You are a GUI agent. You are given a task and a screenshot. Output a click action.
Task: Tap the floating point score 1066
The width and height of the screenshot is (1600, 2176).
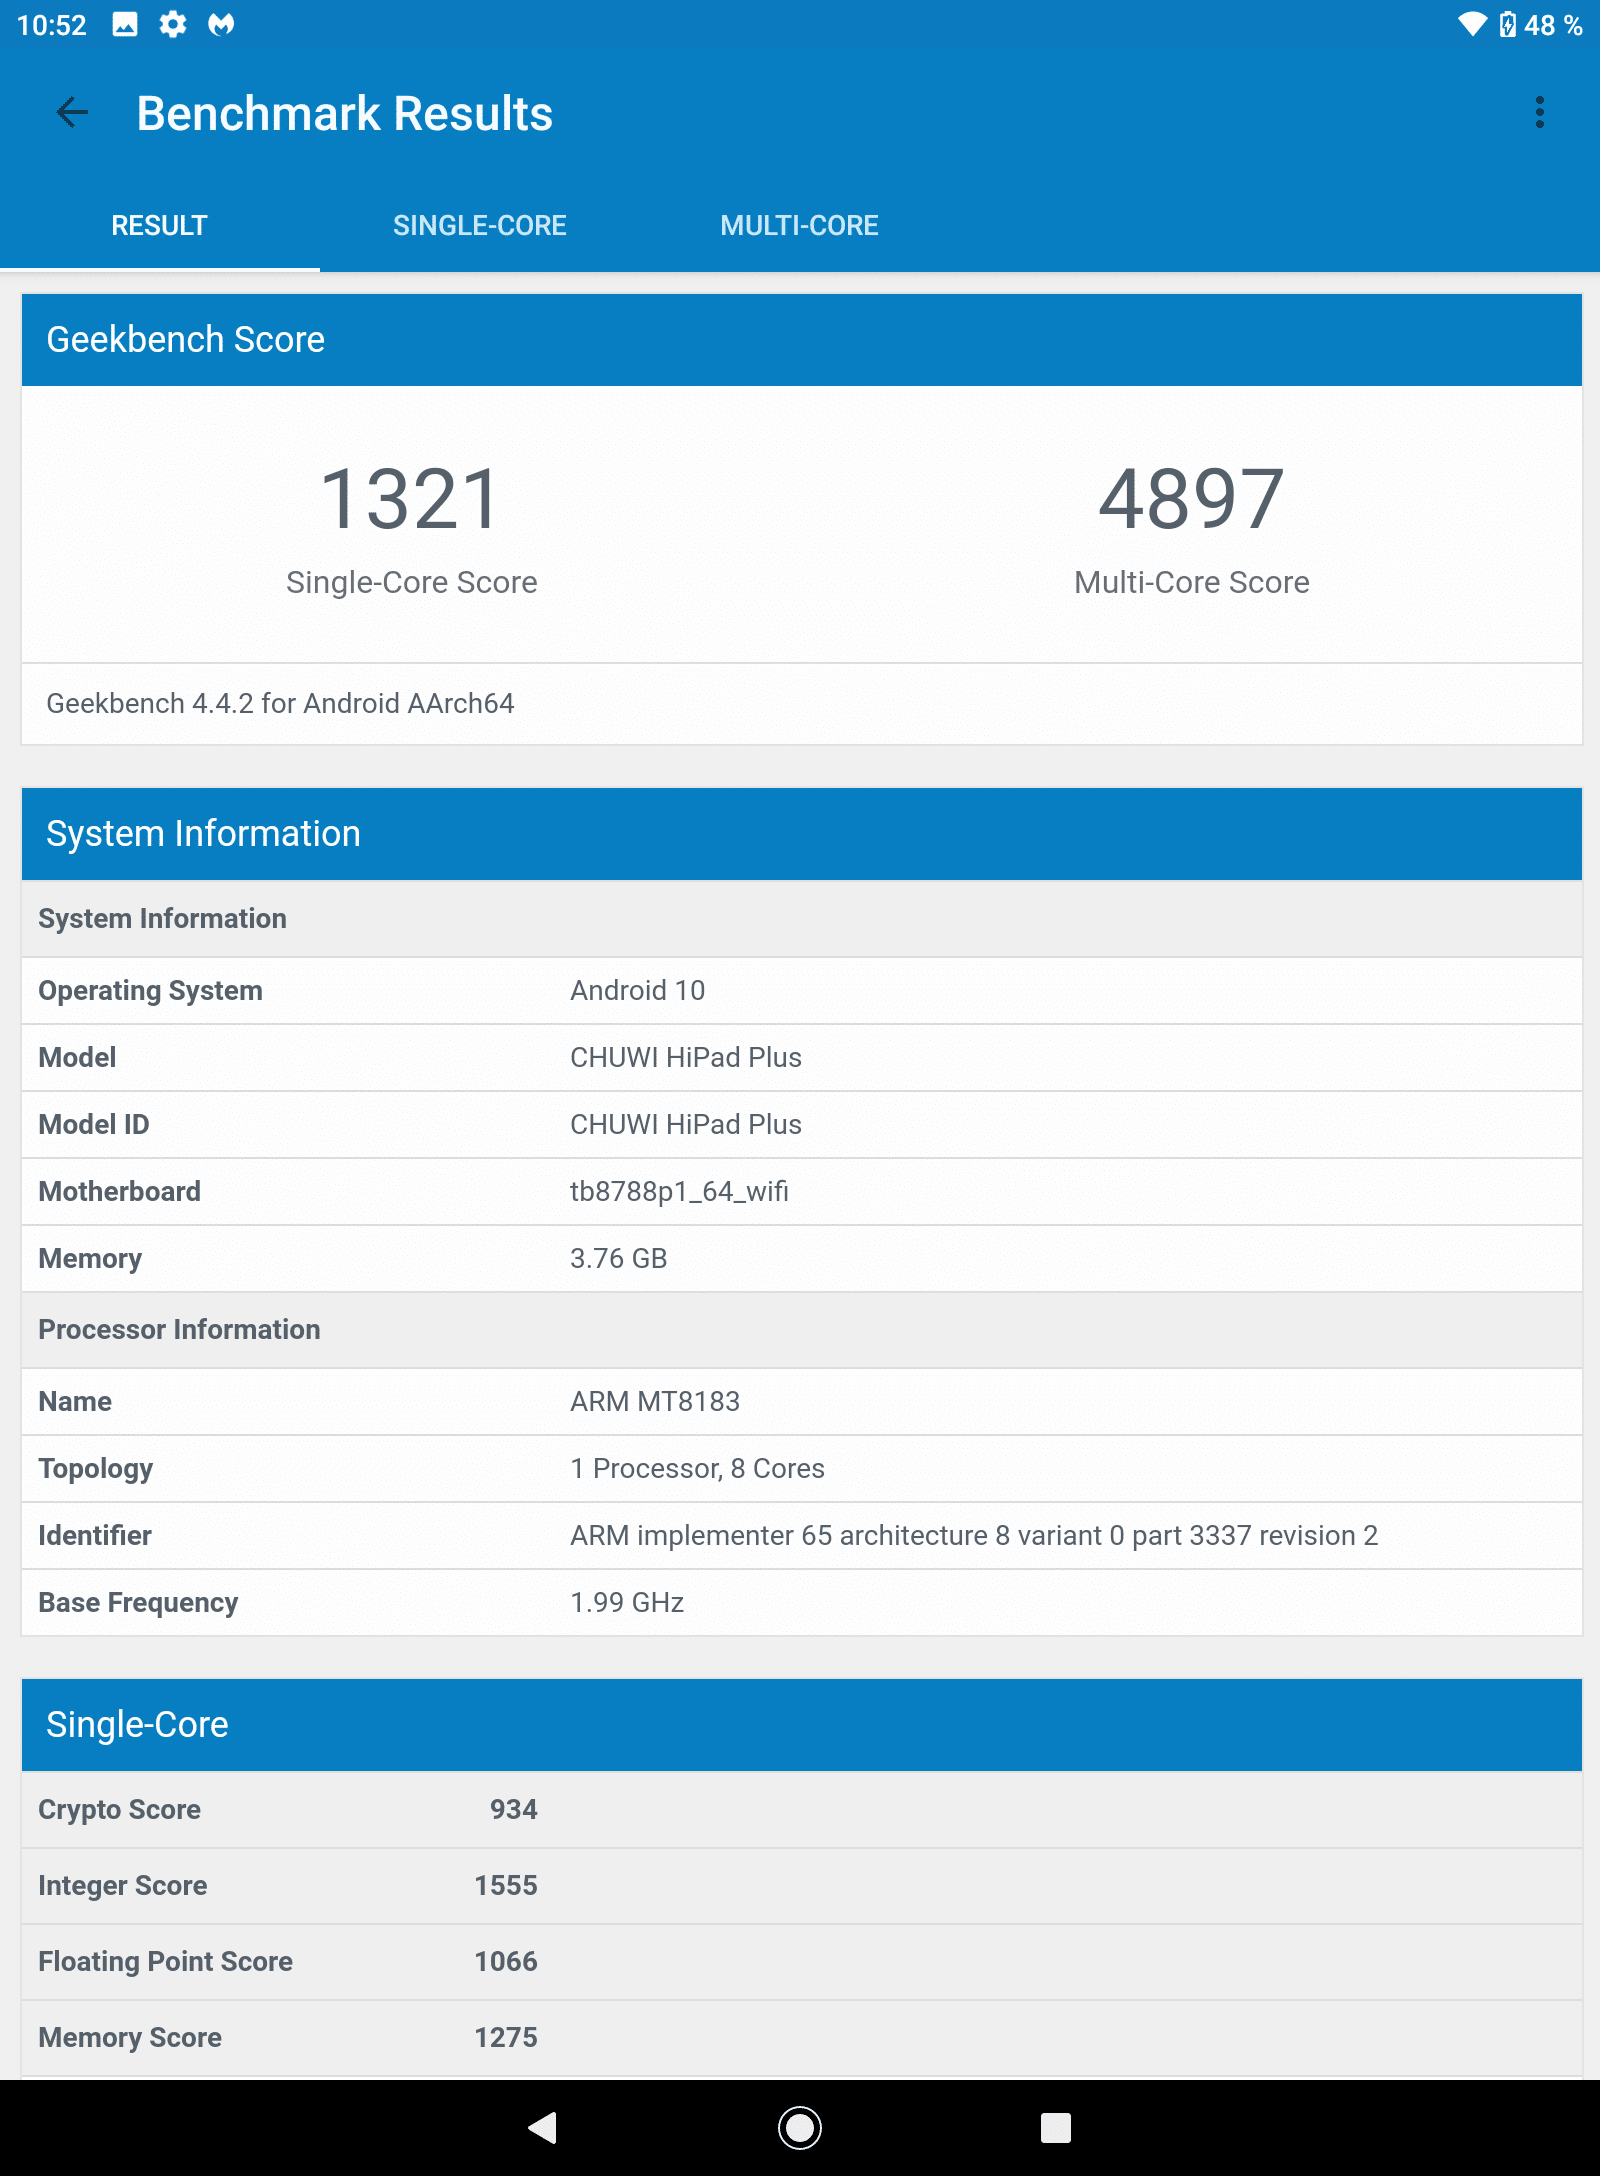506,1962
